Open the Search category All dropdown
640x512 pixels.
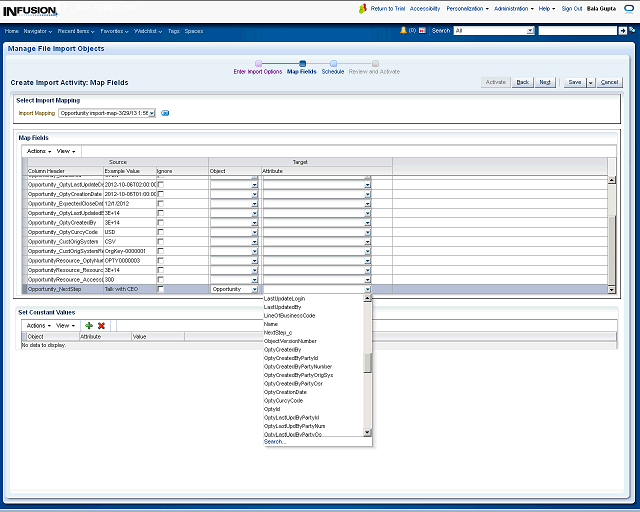coord(530,31)
